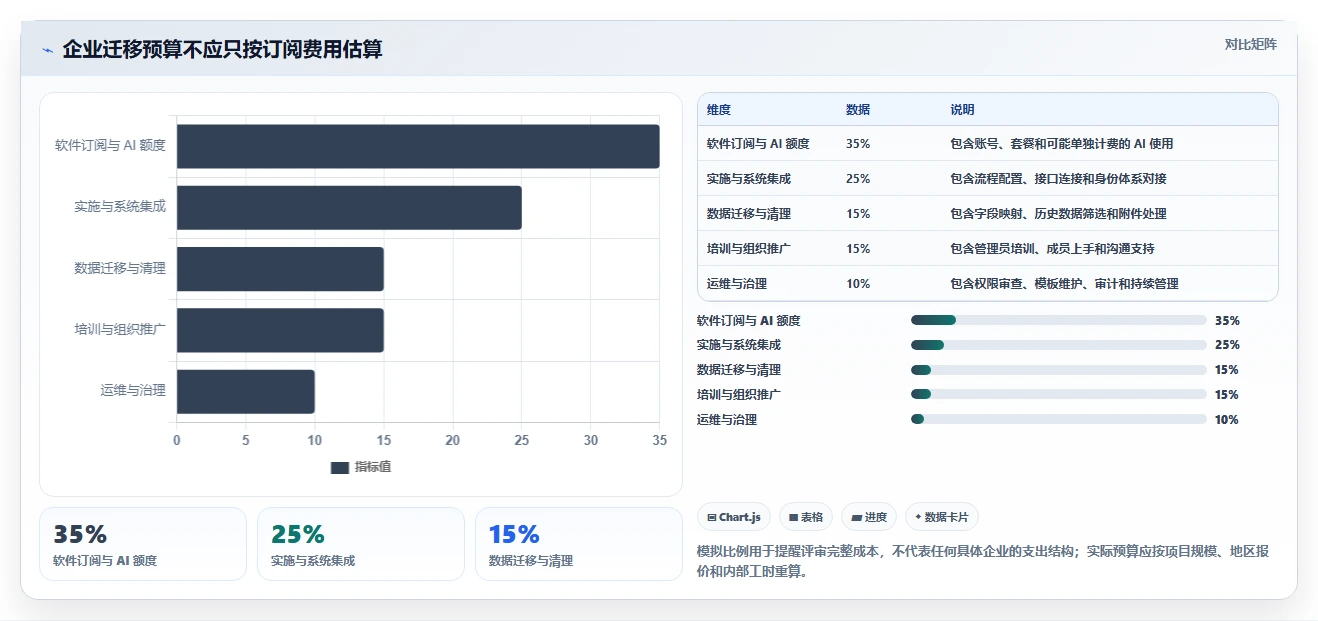This screenshot has height=621, width=1318.
Task: Click the 培训与组织推广 progress bar
Action: (1058, 395)
